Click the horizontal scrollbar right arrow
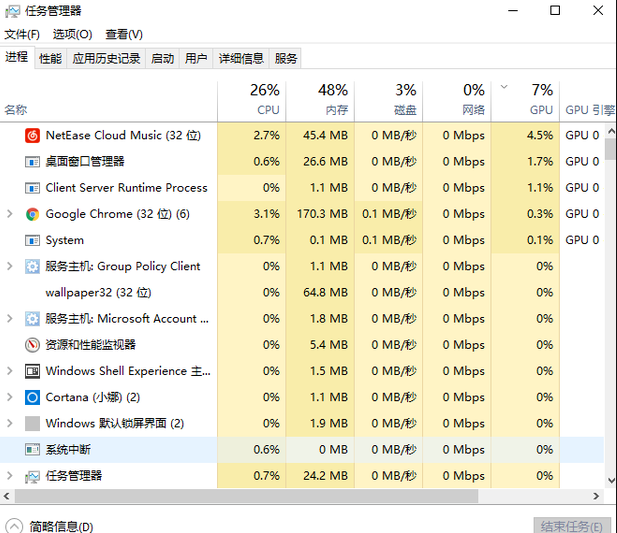 coord(596,496)
